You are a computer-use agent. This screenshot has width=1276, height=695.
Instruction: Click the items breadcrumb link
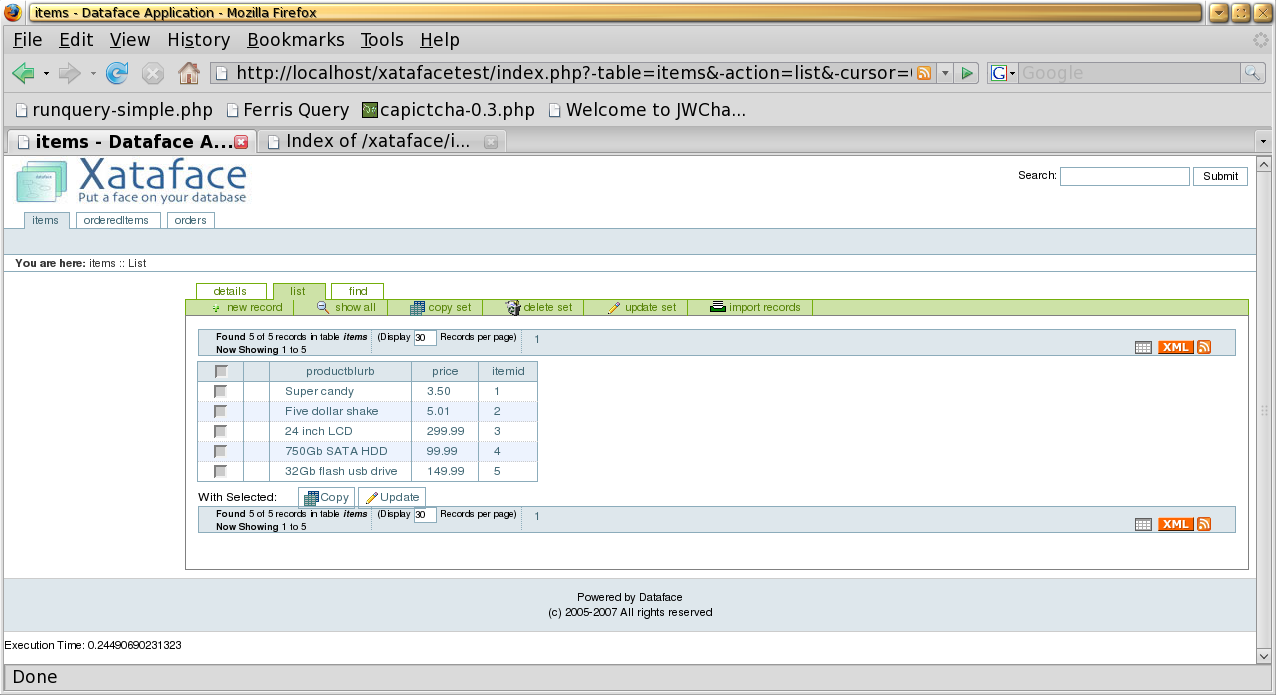pyautogui.click(x=102, y=263)
